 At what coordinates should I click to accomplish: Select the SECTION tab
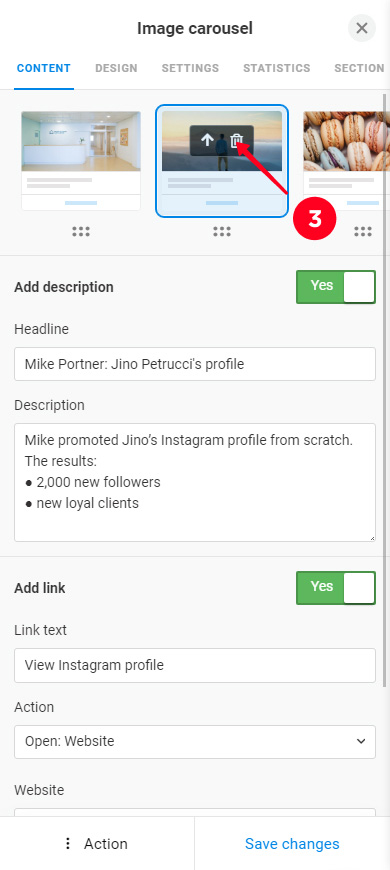pos(359,68)
